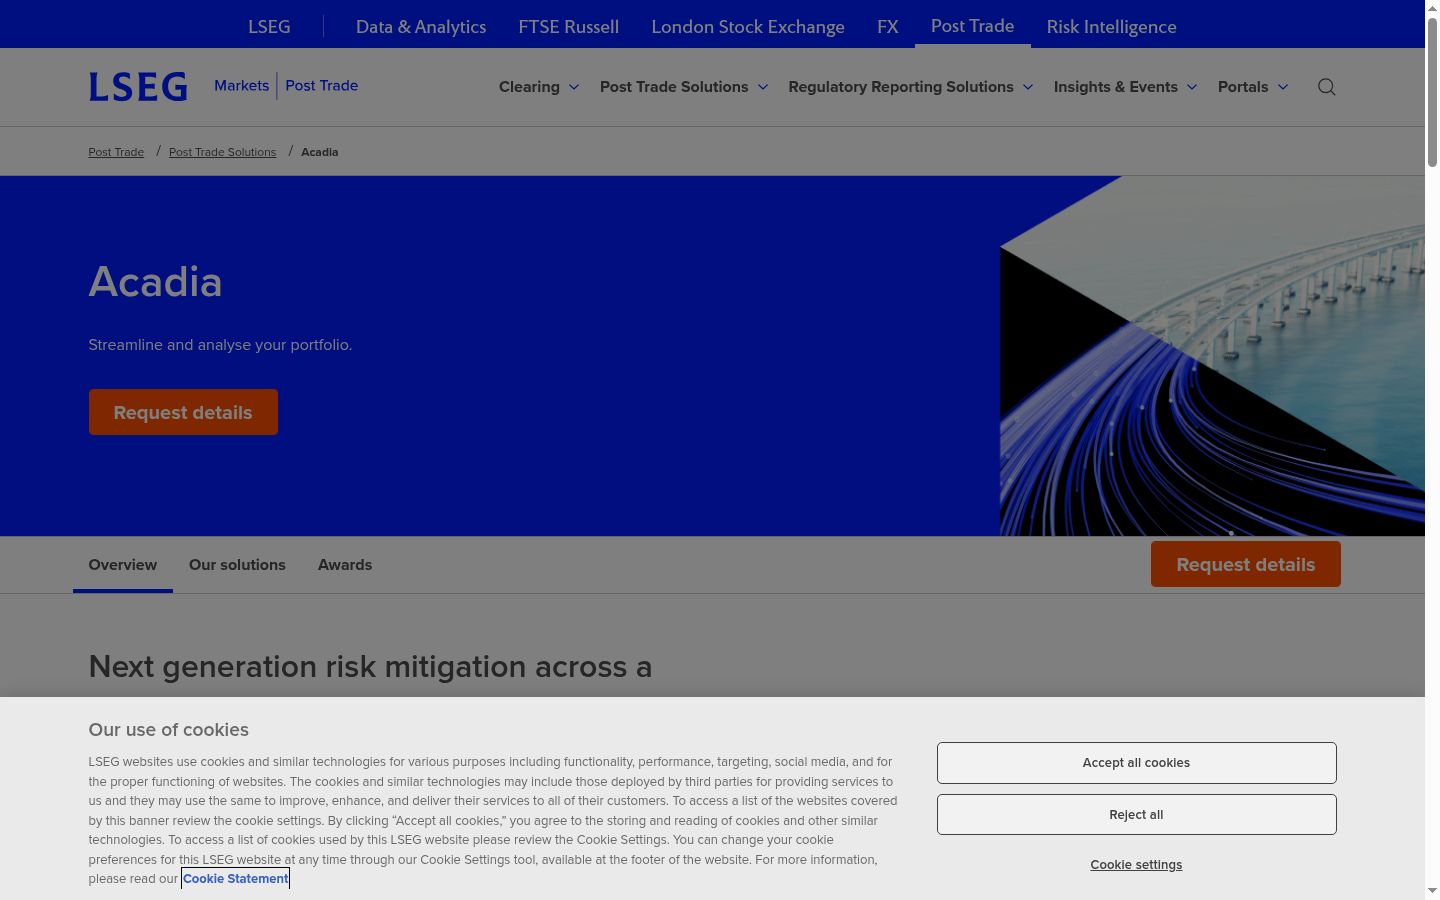1440x900 pixels.
Task: Select FX in top navigation
Action: pos(888,27)
